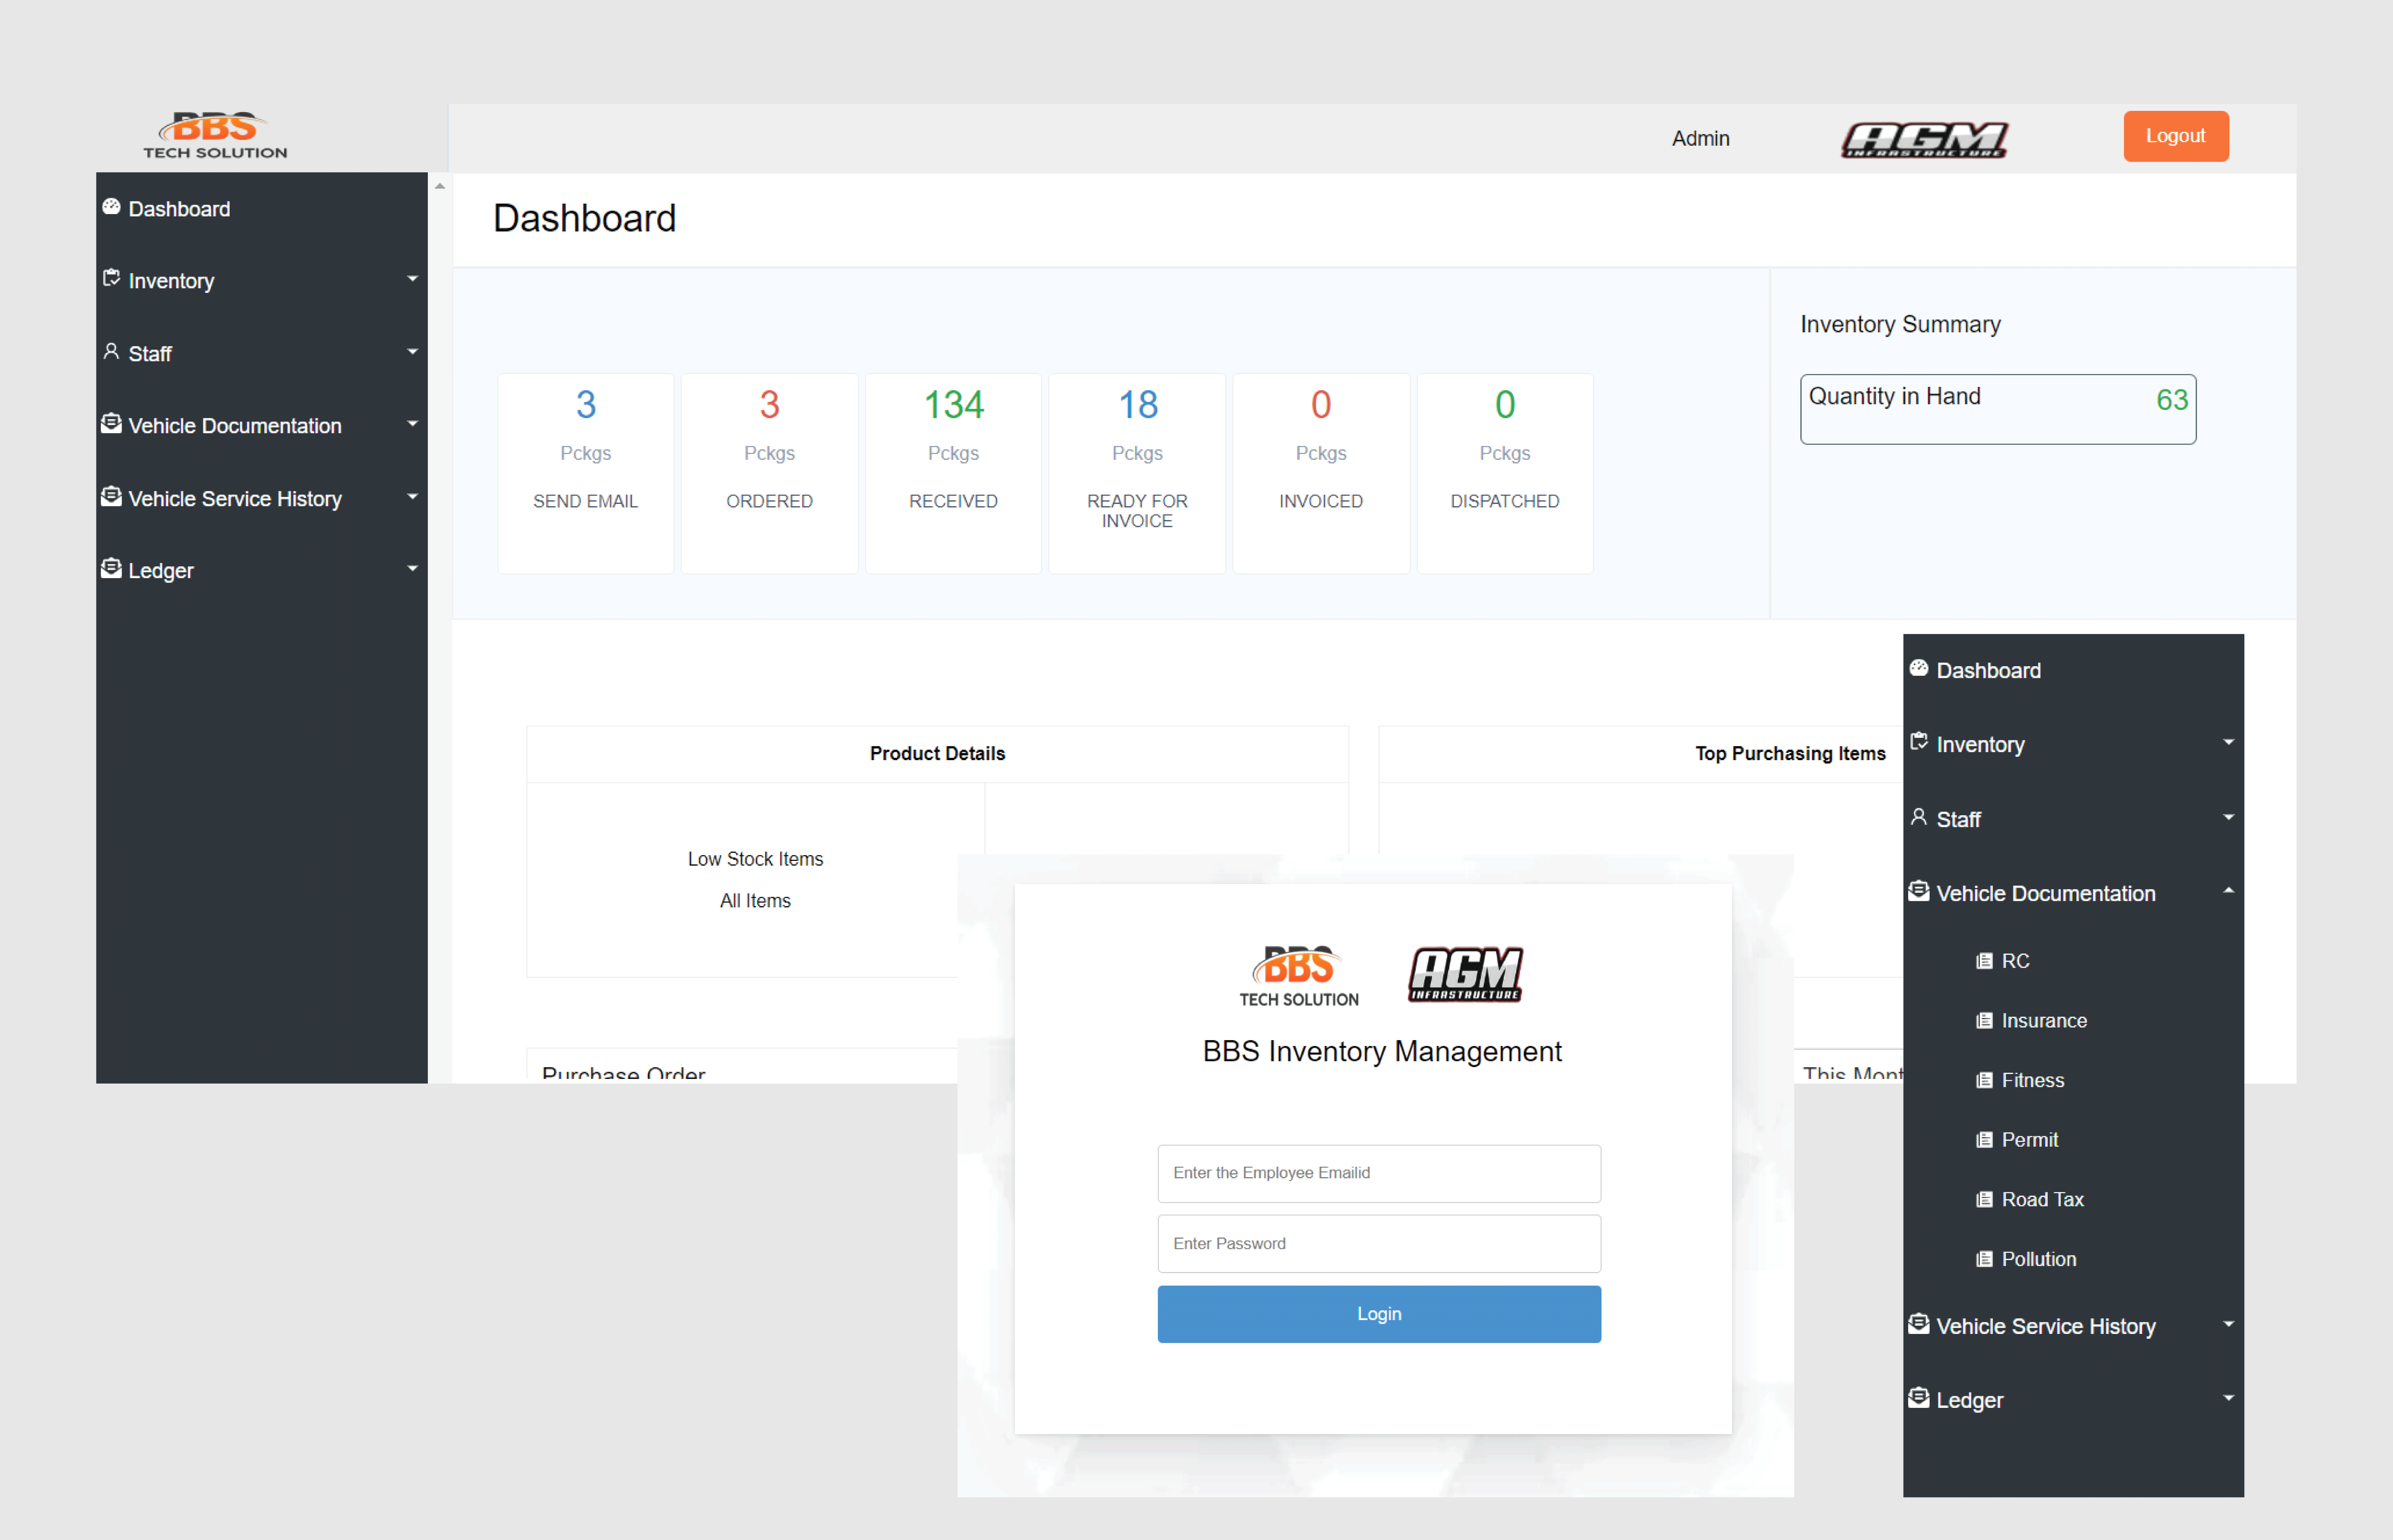Click the AGM logo on login card
The width and height of the screenshot is (2393, 1540).
[x=1465, y=975]
